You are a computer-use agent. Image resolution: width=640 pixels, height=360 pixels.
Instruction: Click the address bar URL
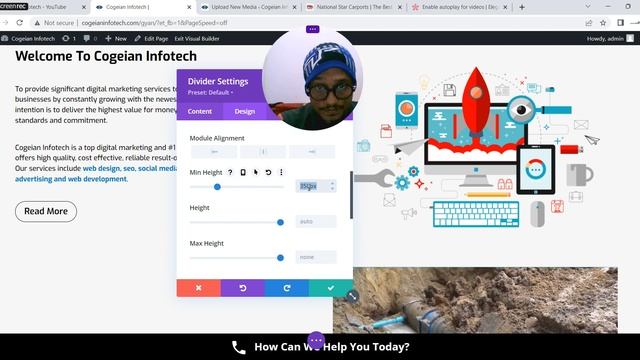click(154, 23)
